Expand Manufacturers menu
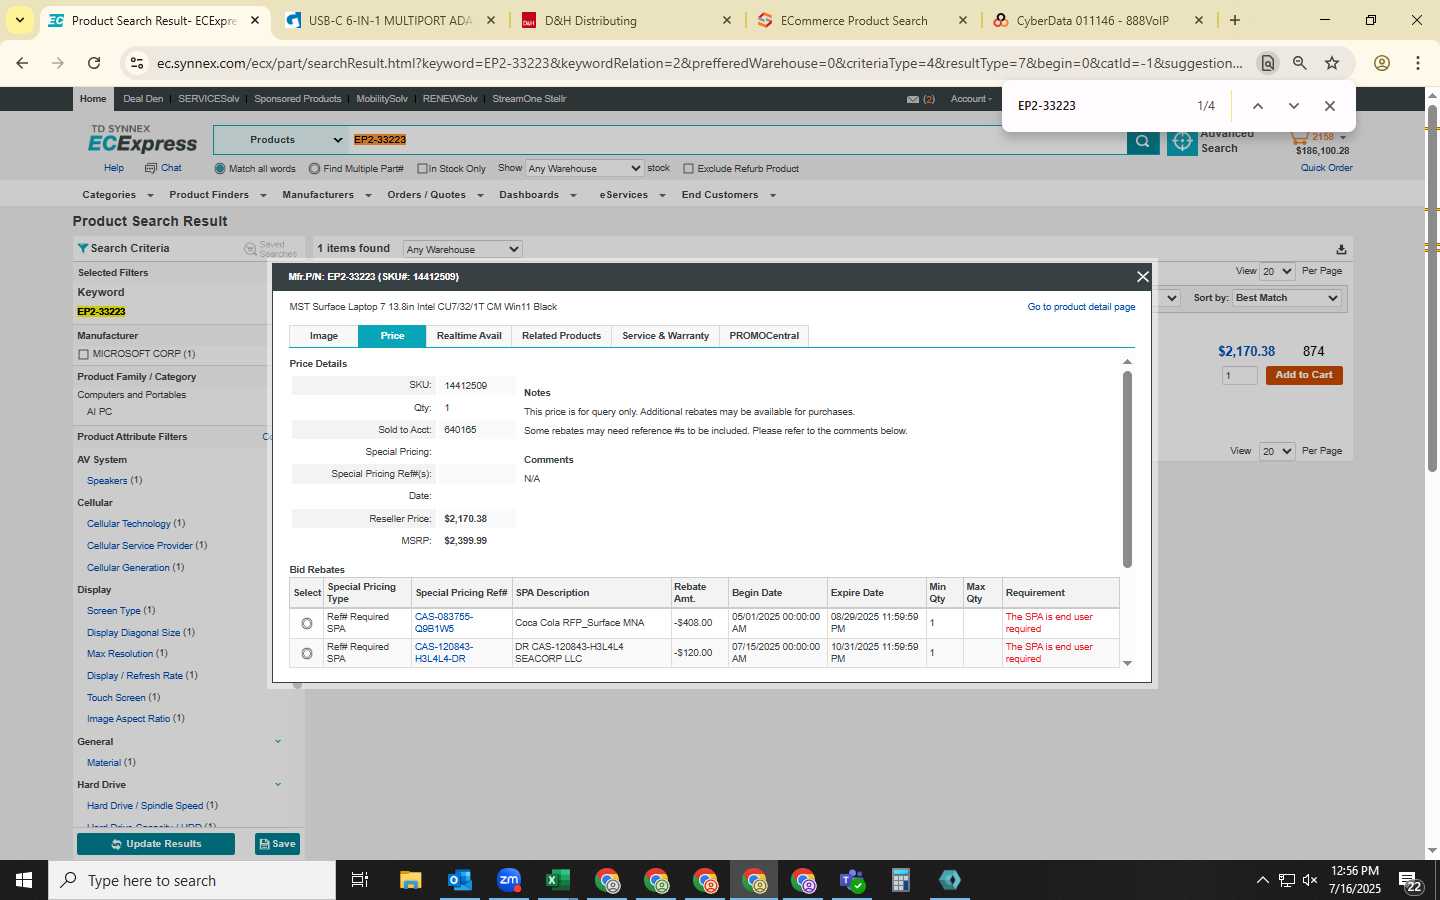The width and height of the screenshot is (1440, 900). 325,195
